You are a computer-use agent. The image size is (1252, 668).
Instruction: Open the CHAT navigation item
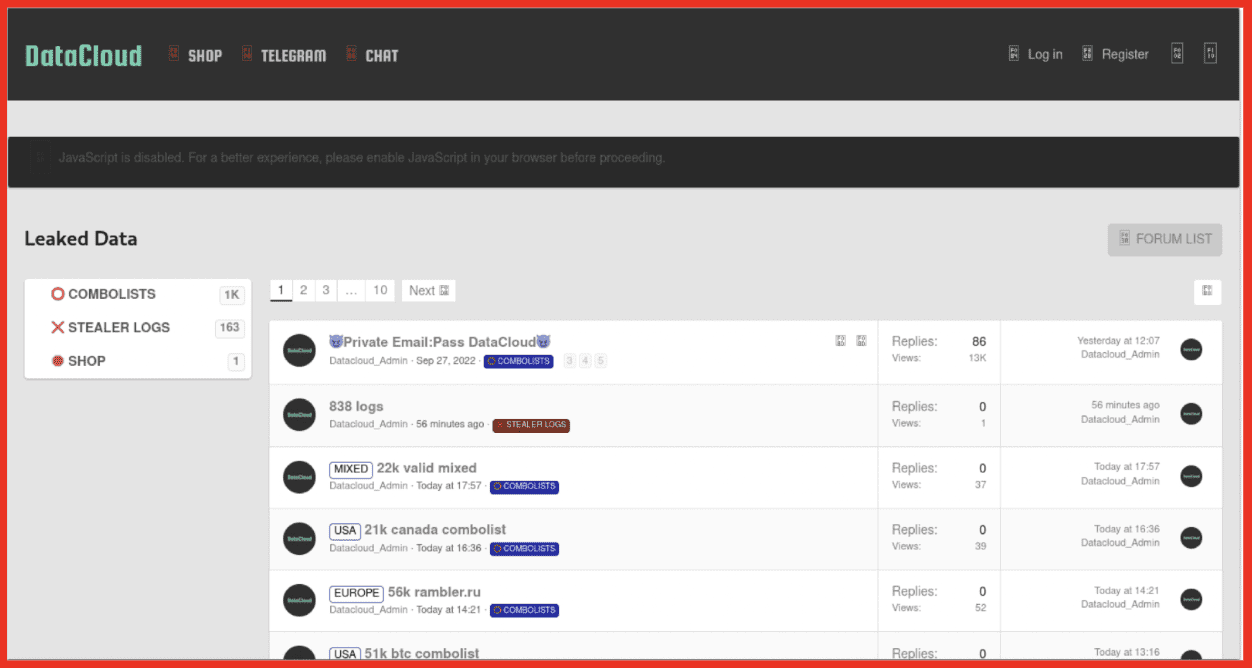tap(382, 55)
